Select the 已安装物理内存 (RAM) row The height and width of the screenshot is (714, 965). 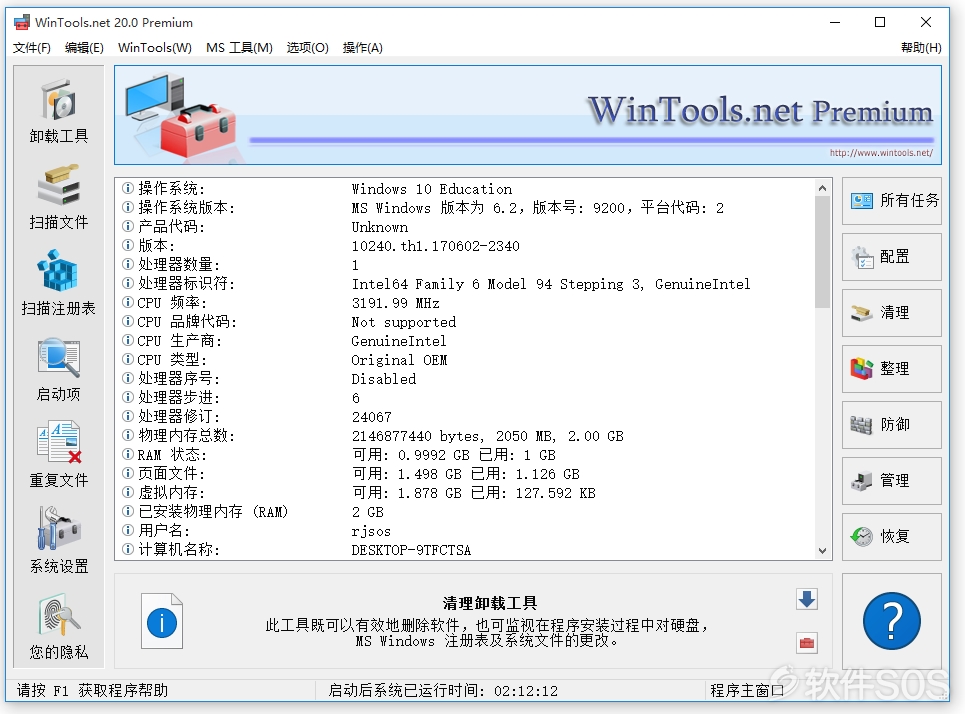[x=465, y=511]
